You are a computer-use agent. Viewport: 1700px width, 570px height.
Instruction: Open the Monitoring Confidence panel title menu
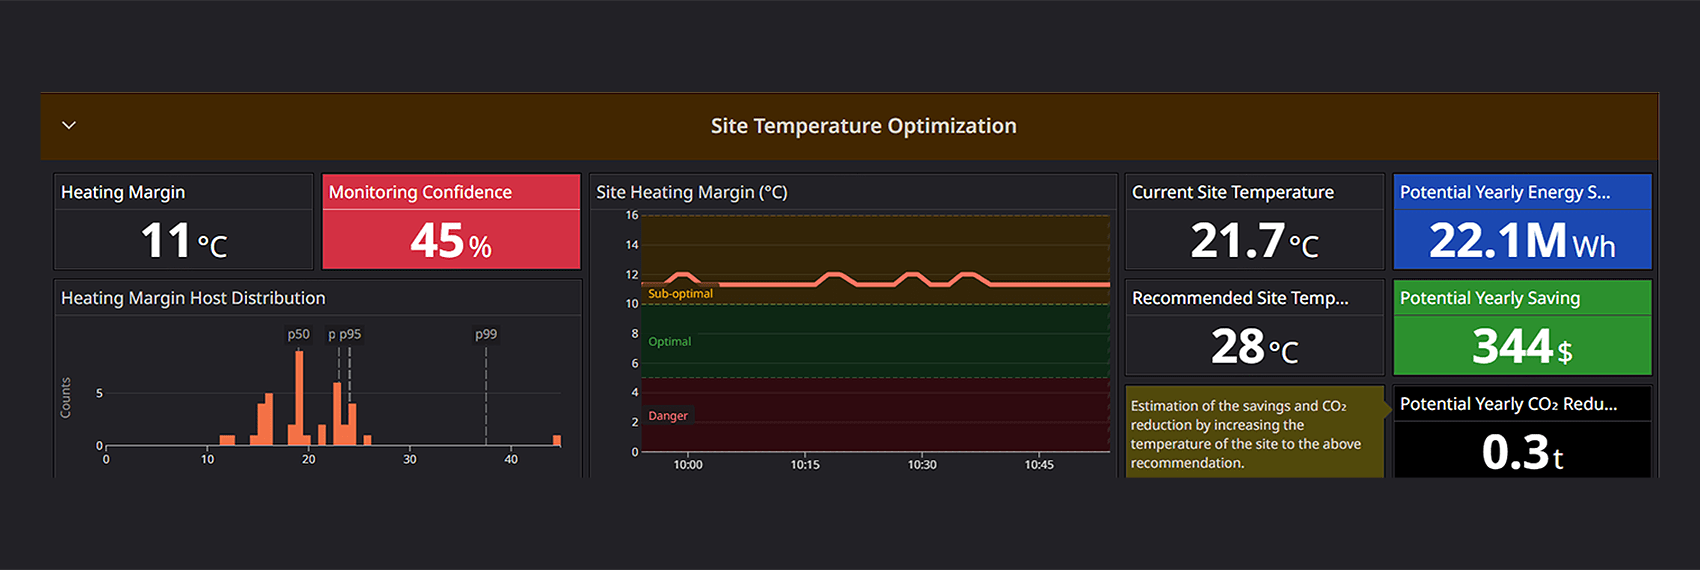pyautogui.click(x=420, y=192)
